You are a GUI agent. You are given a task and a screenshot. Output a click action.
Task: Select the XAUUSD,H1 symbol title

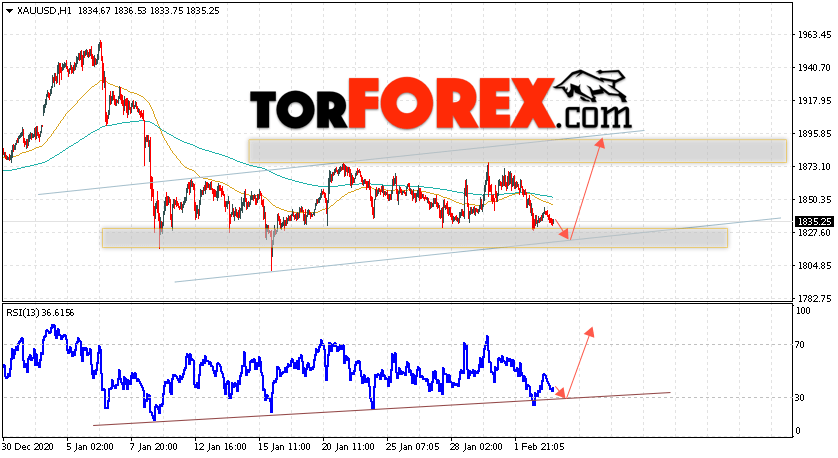click(44, 11)
